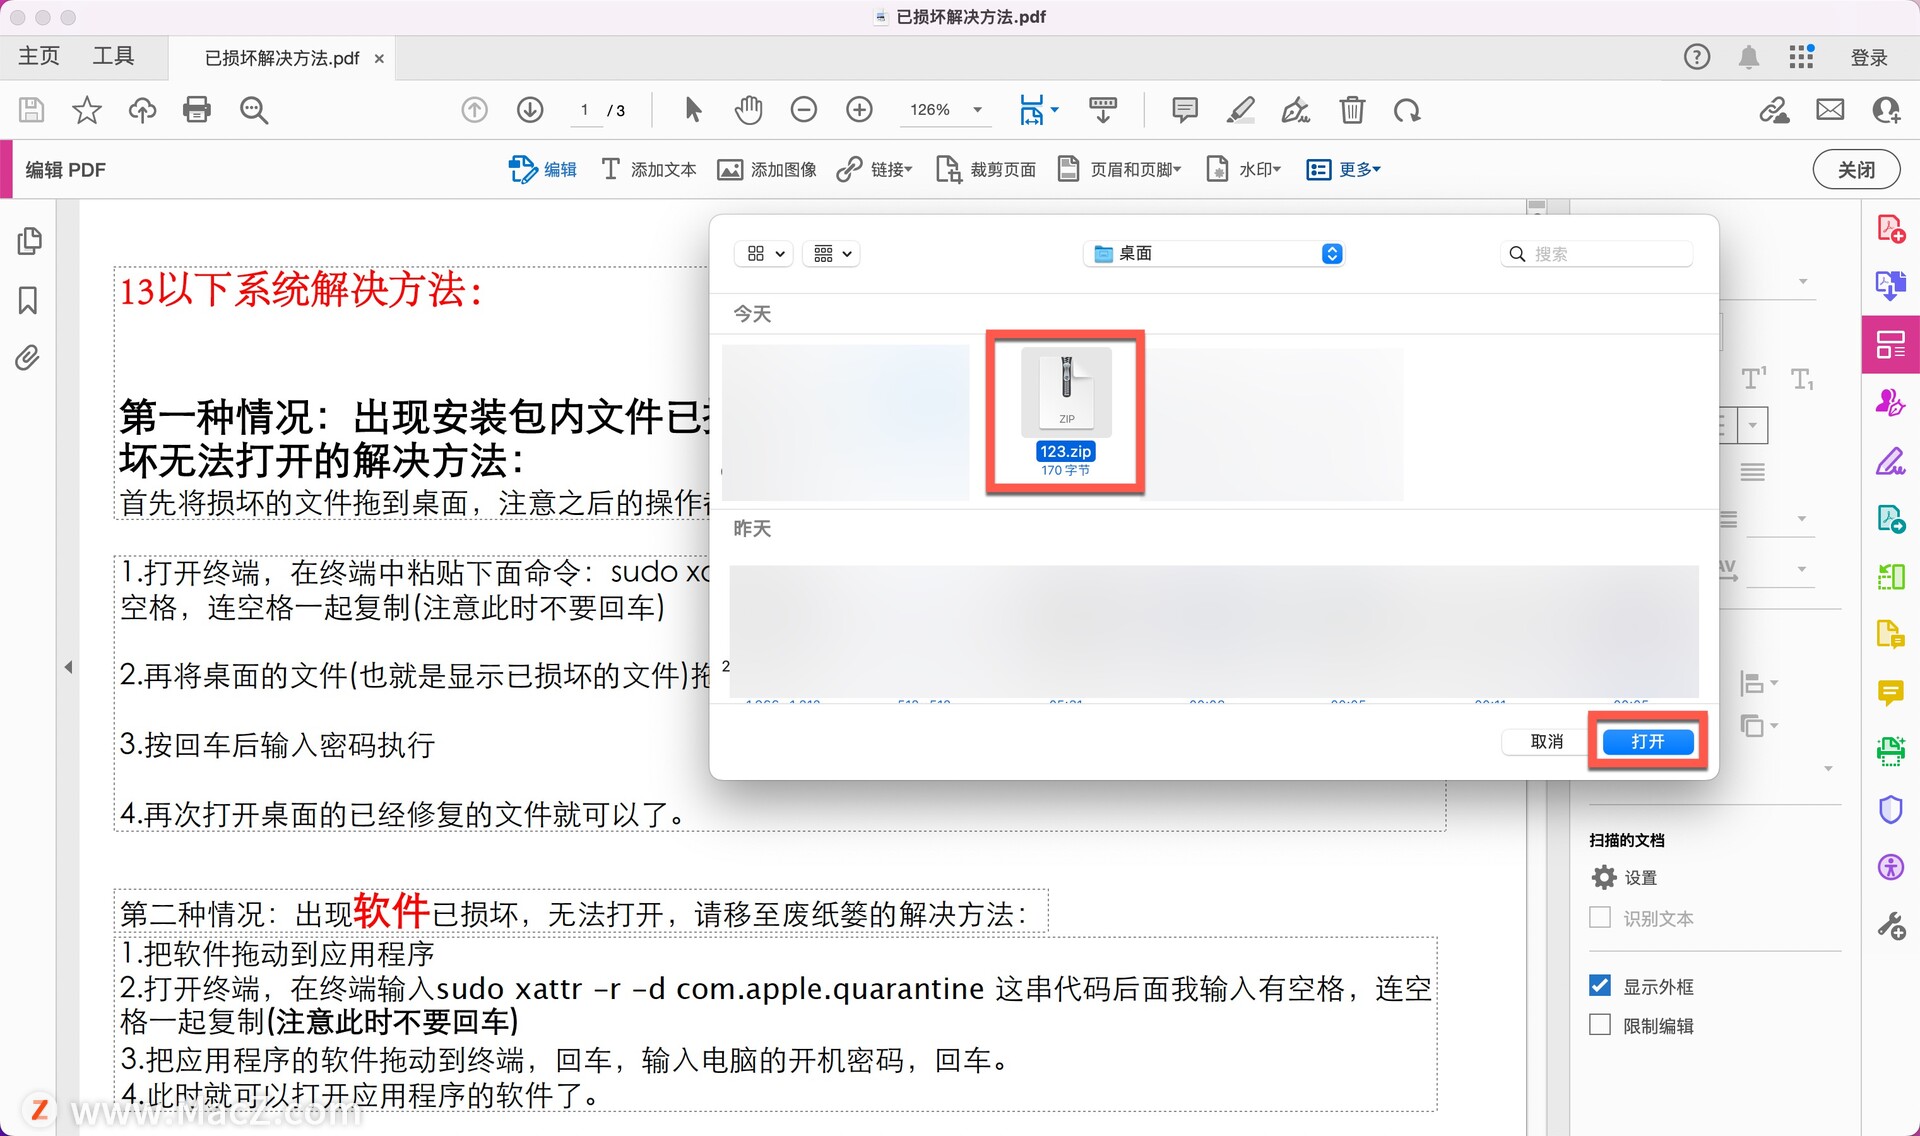Image resolution: width=1920 pixels, height=1136 pixels.
Task: Uncheck the 显示外框 checkbox
Action: (x=1600, y=985)
